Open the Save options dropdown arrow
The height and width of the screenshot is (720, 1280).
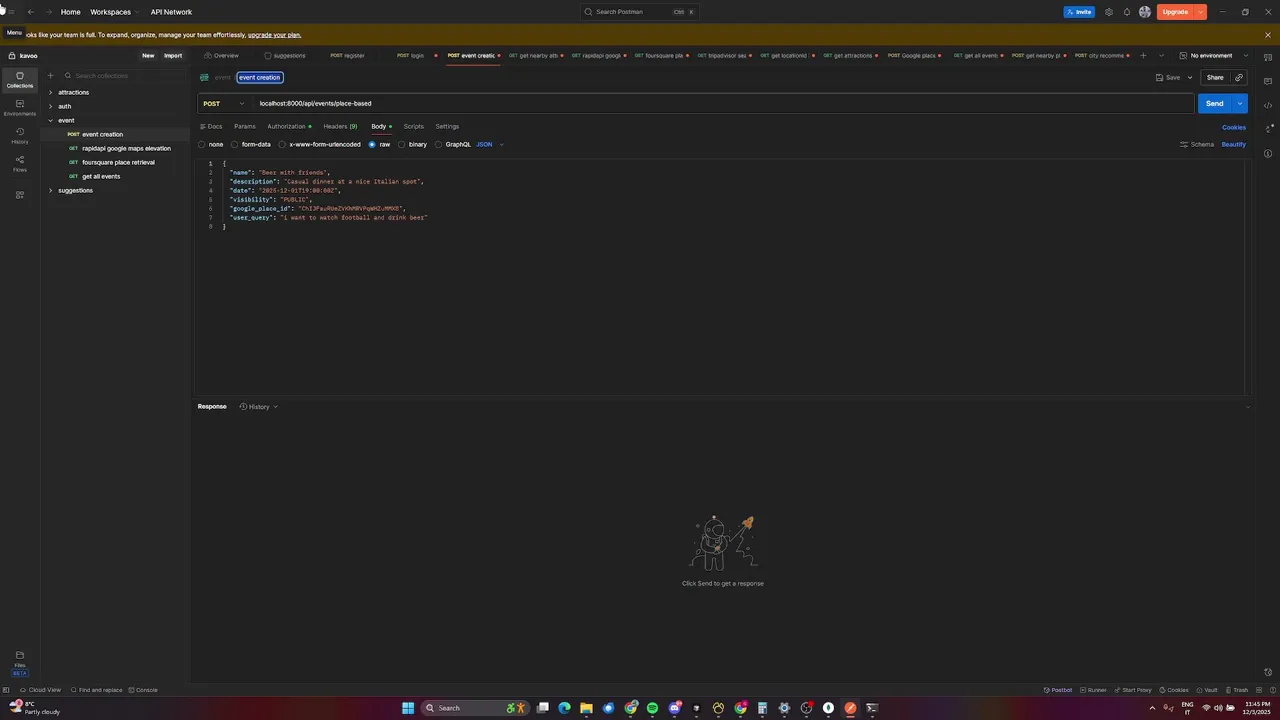[x=1190, y=77]
